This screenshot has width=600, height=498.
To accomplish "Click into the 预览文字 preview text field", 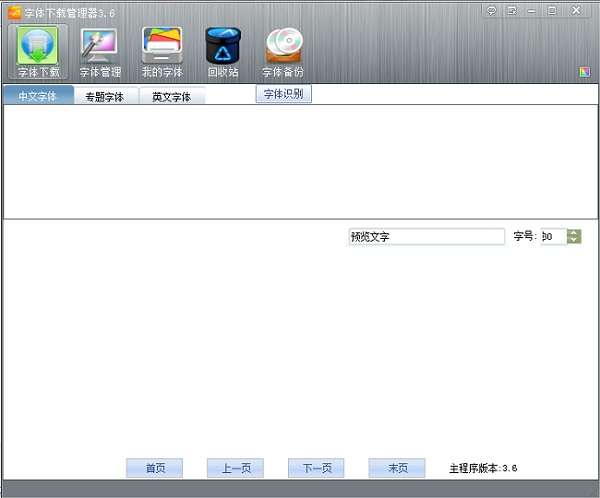I will coord(427,237).
